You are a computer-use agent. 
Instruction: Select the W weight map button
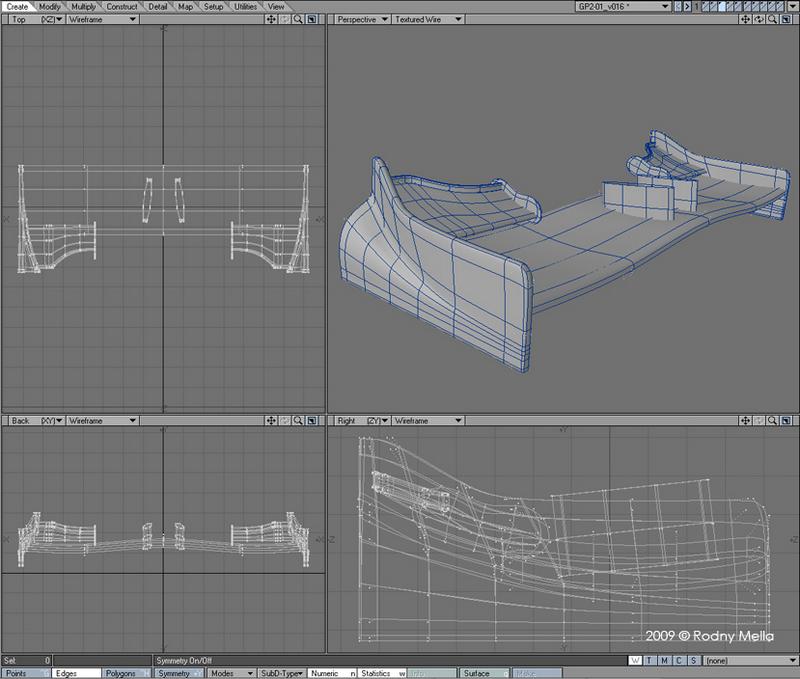pos(637,661)
